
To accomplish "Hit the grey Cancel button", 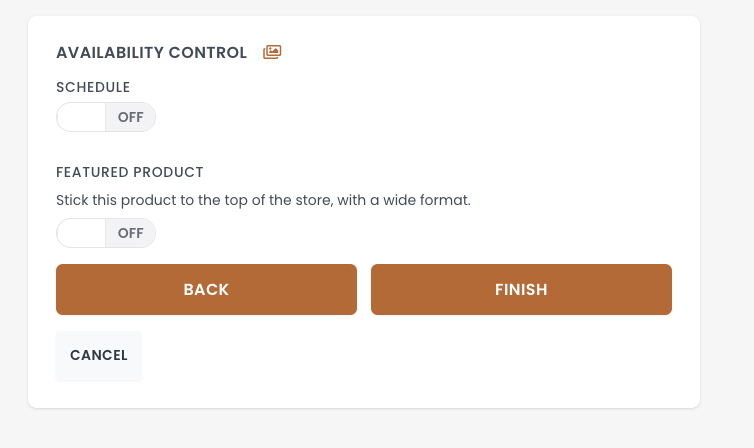I will click(99, 355).
